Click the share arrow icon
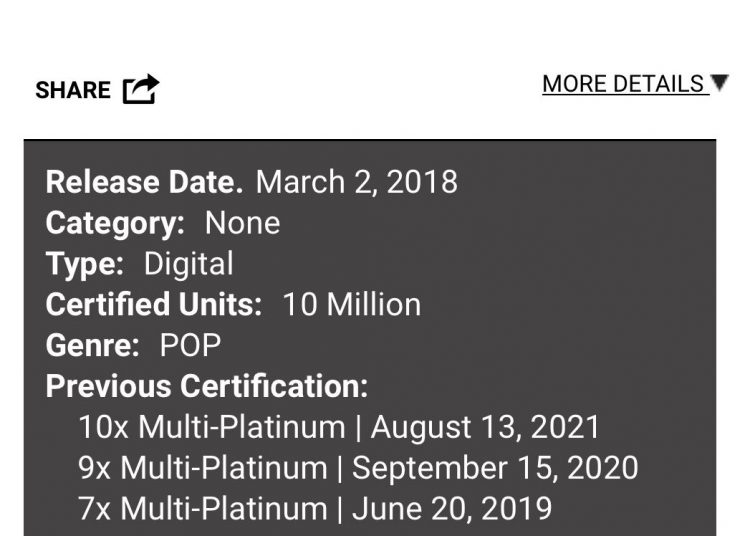 141,88
